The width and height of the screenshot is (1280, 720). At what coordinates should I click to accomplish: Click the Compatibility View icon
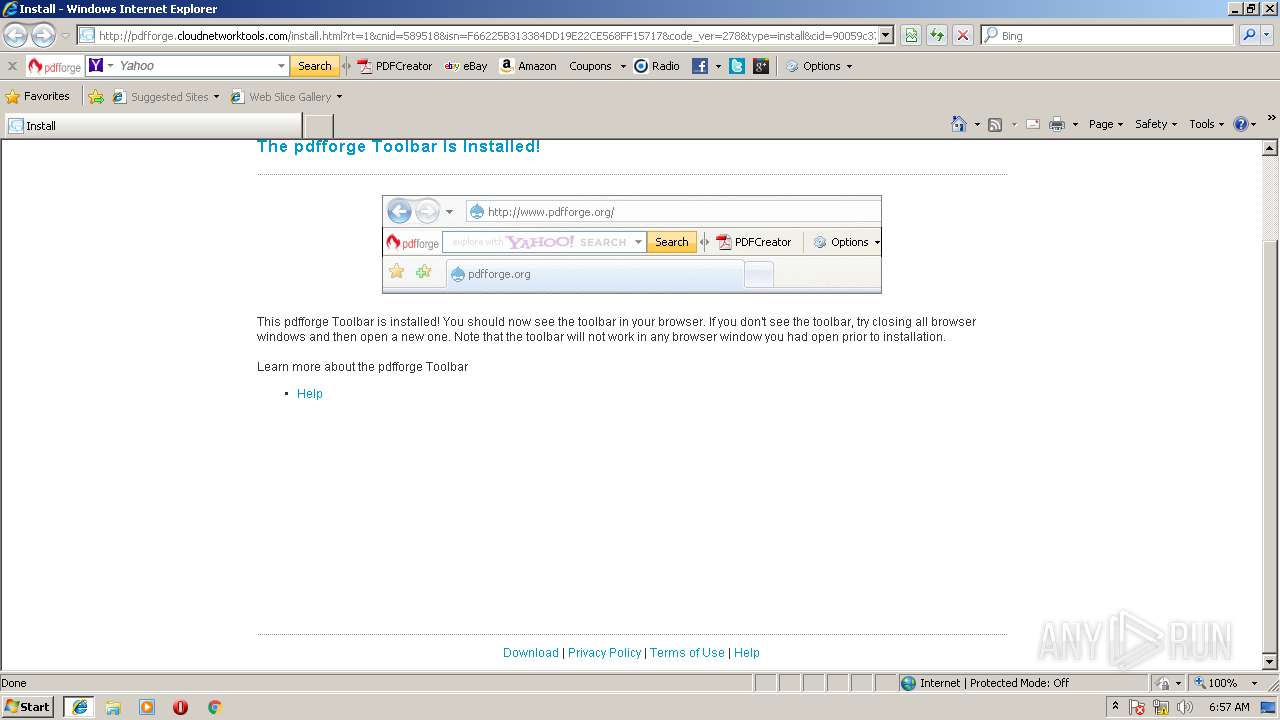[x=911, y=36]
